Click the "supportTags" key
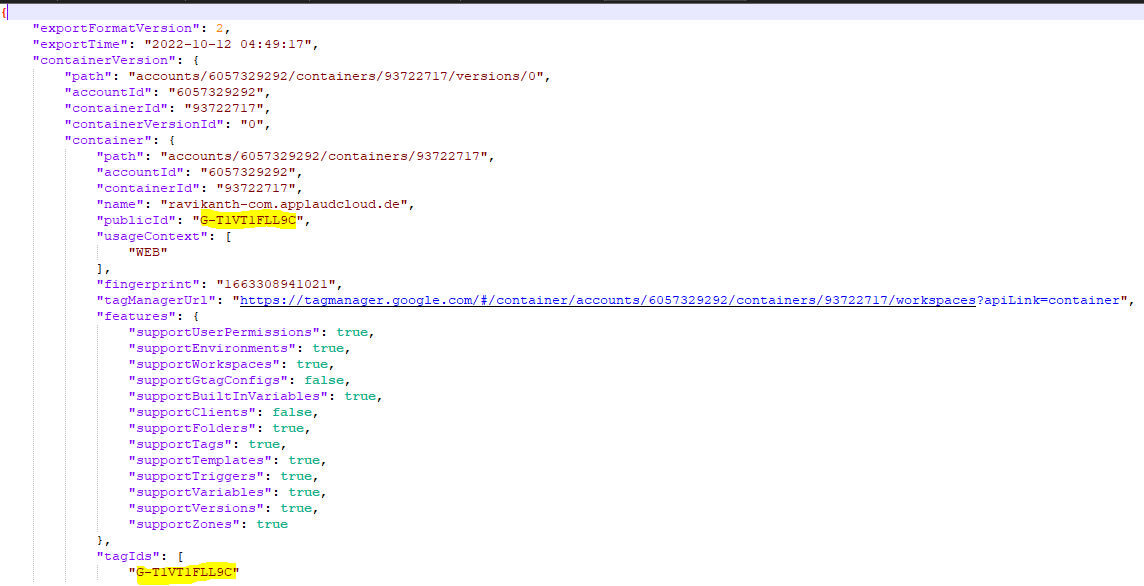 tap(182, 444)
